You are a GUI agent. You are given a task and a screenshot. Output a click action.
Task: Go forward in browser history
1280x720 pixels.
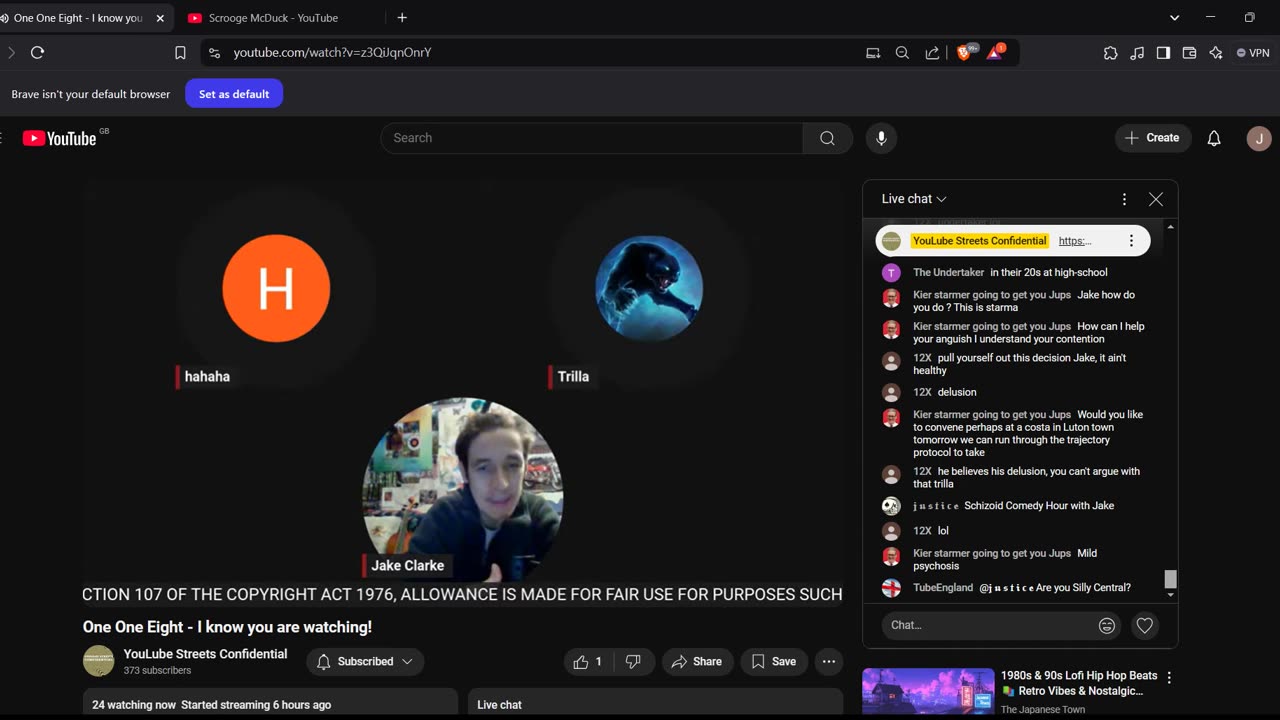(11, 53)
